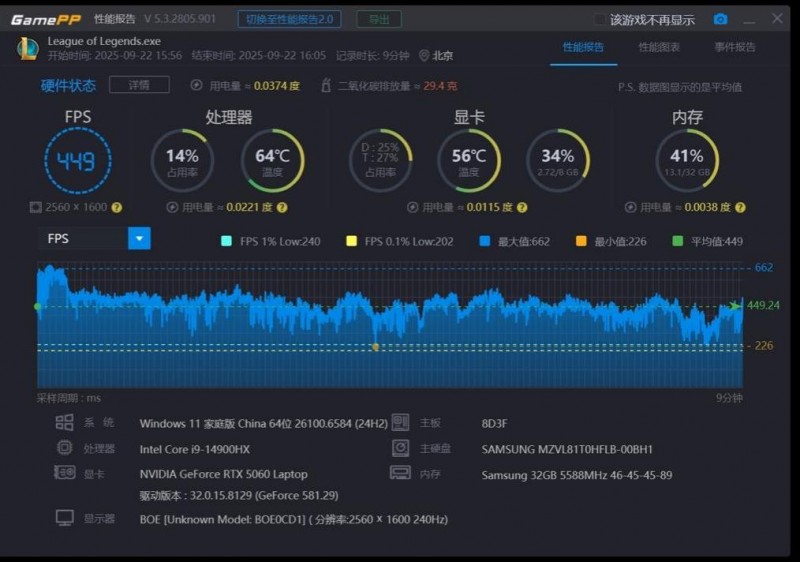Click the Beijing location pin icon
Image resolution: width=800 pixels, height=562 pixels.
click(423, 55)
